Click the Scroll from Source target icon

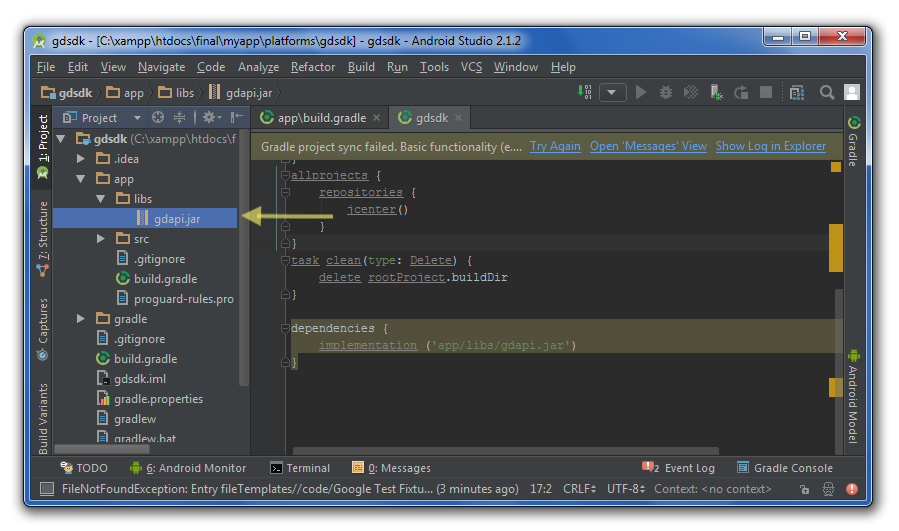(158, 118)
